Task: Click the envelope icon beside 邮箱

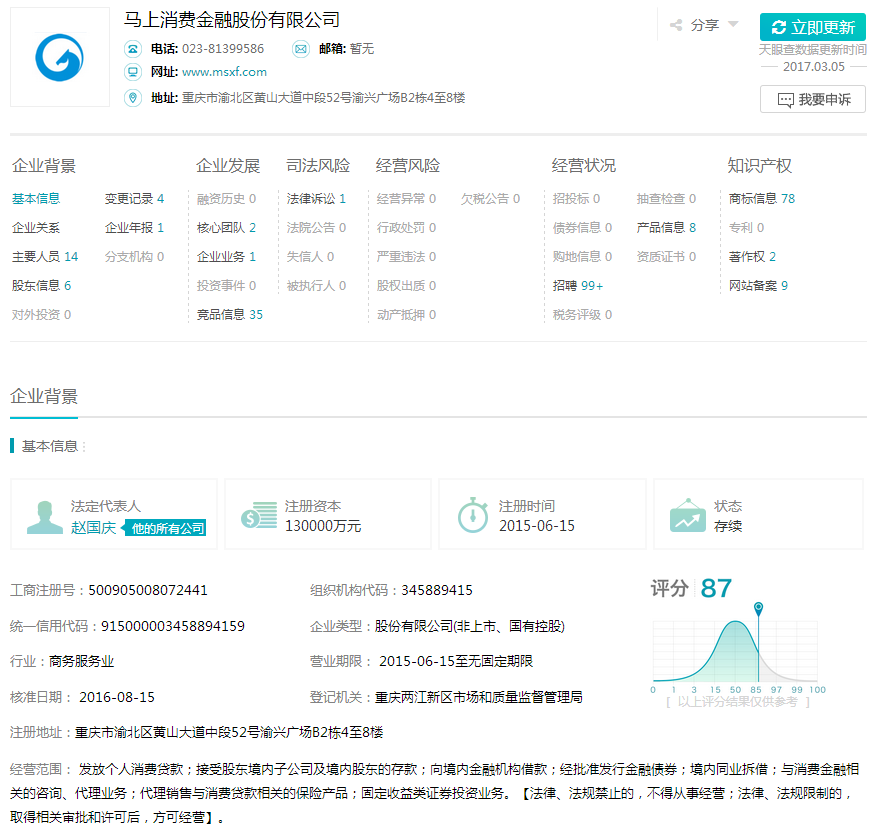Action: [x=301, y=49]
